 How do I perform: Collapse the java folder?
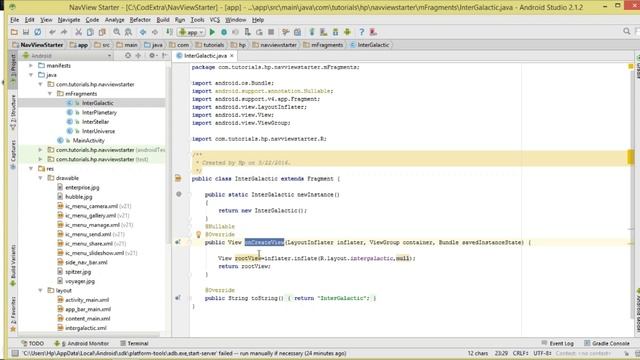click(31, 75)
